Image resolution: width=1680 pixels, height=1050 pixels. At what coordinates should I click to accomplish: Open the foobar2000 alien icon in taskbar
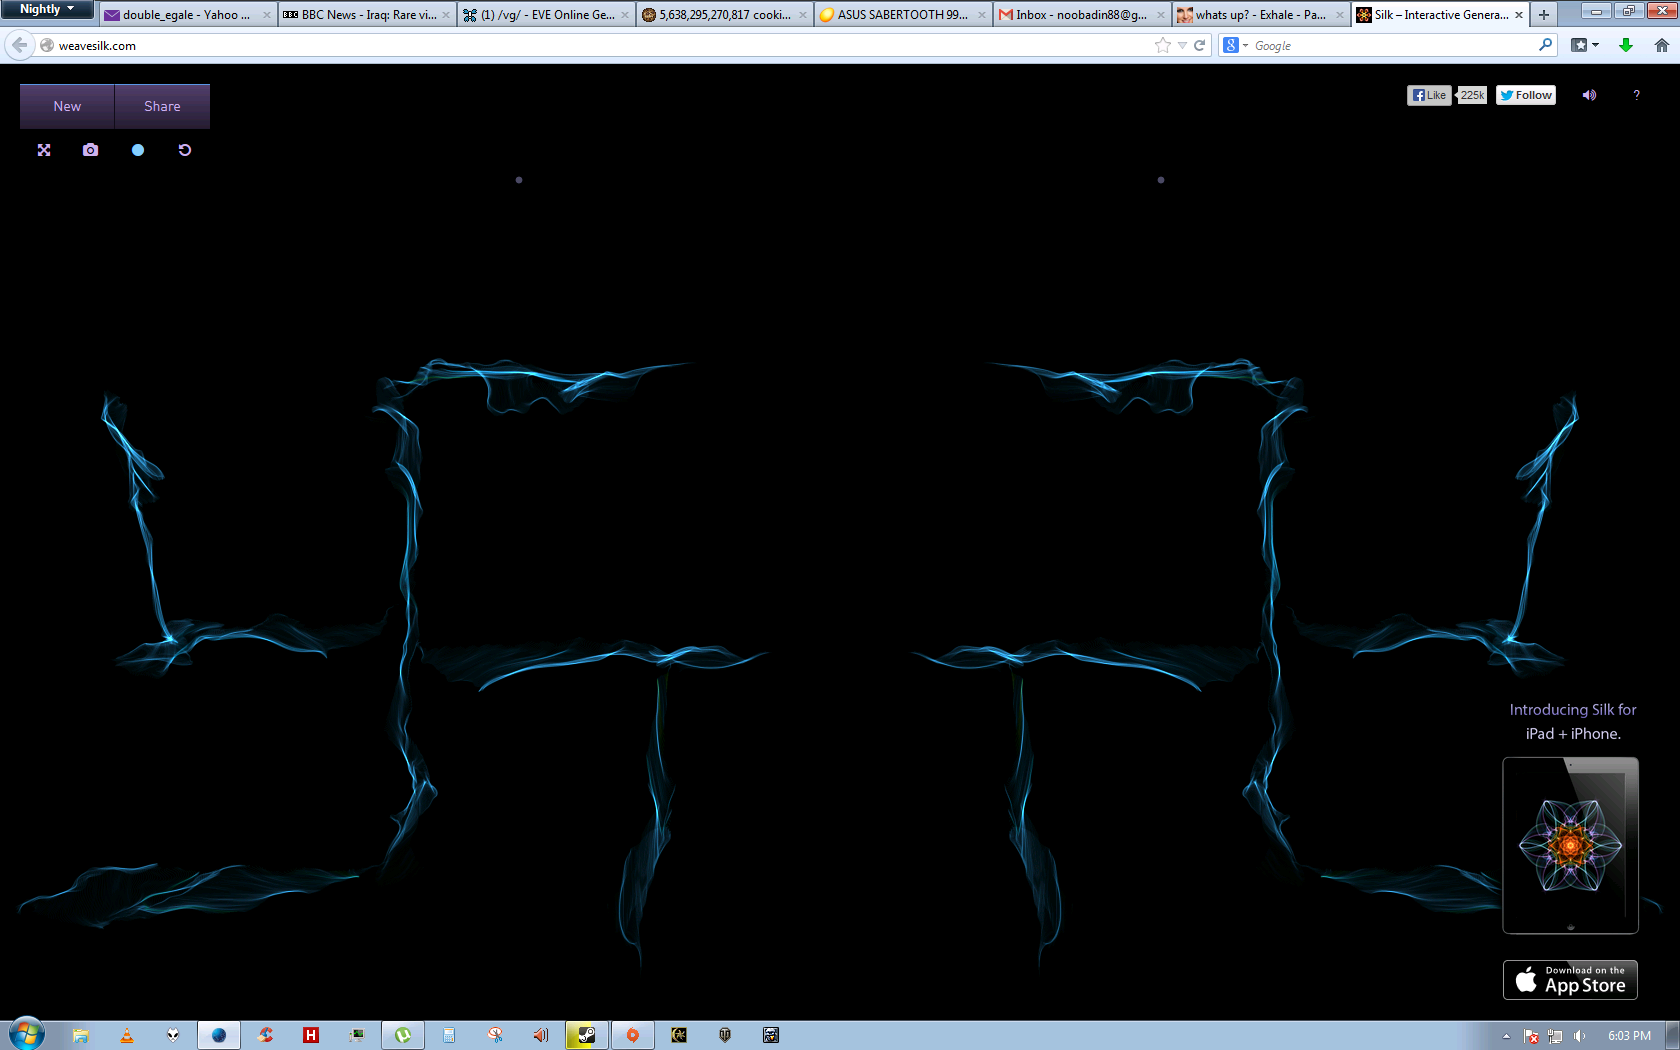pos(173,1035)
